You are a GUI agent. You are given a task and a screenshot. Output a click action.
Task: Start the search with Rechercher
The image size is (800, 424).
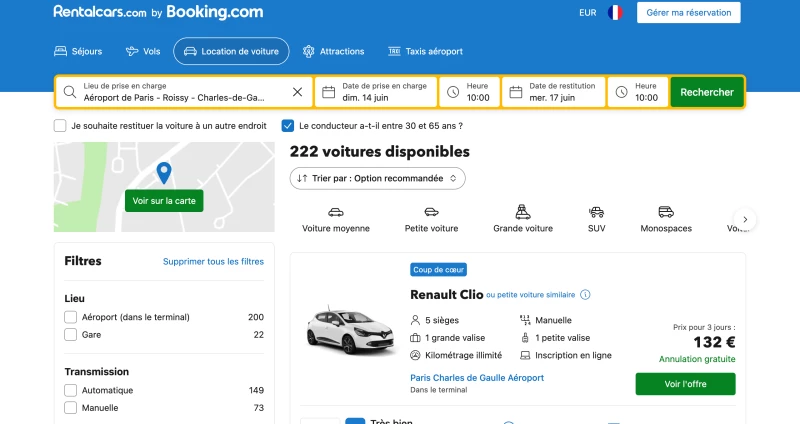[707, 92]
